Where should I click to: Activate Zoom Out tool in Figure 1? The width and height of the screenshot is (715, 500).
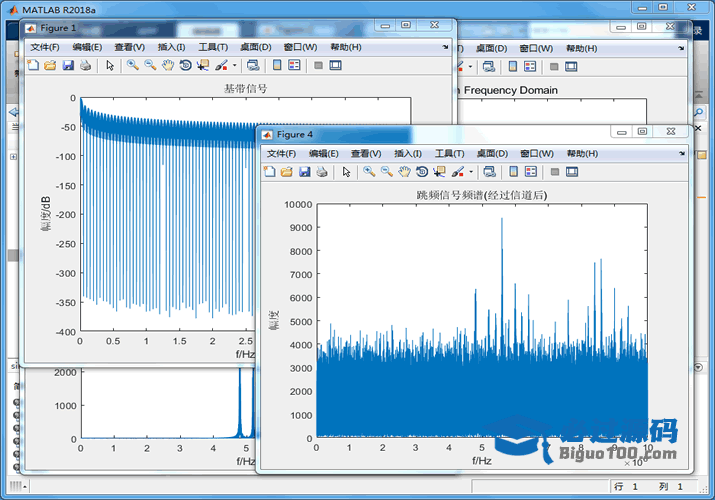click(x=150, y=65)
